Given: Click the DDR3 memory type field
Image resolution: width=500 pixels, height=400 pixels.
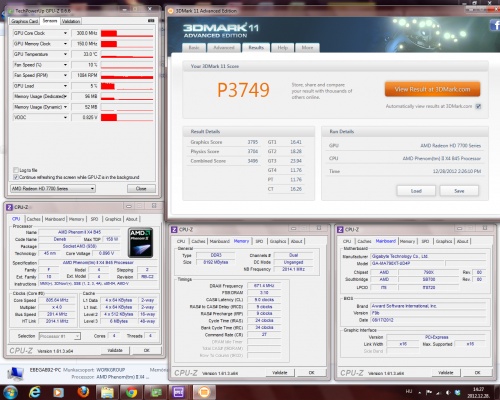Looking at the screenshot, I should [216, 255].
